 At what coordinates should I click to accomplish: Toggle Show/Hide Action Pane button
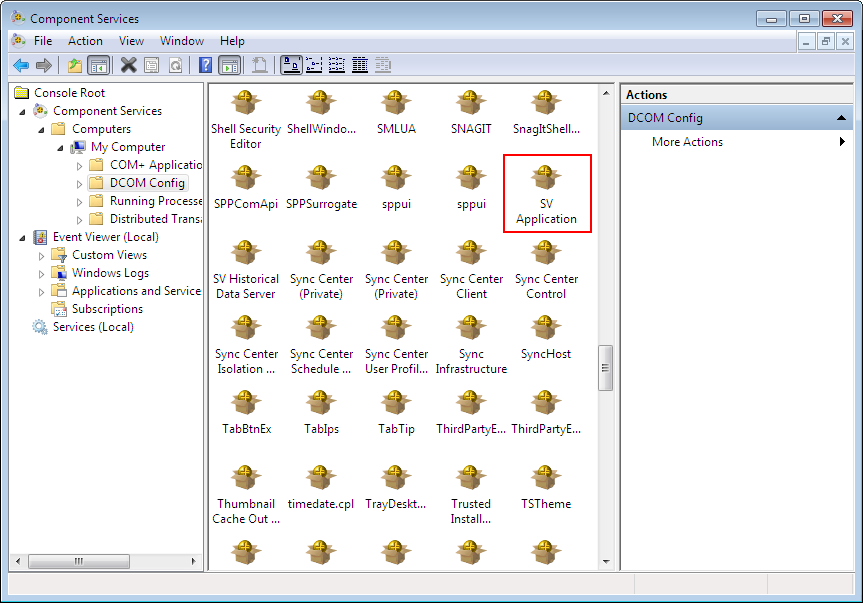[x=229, y=65]
